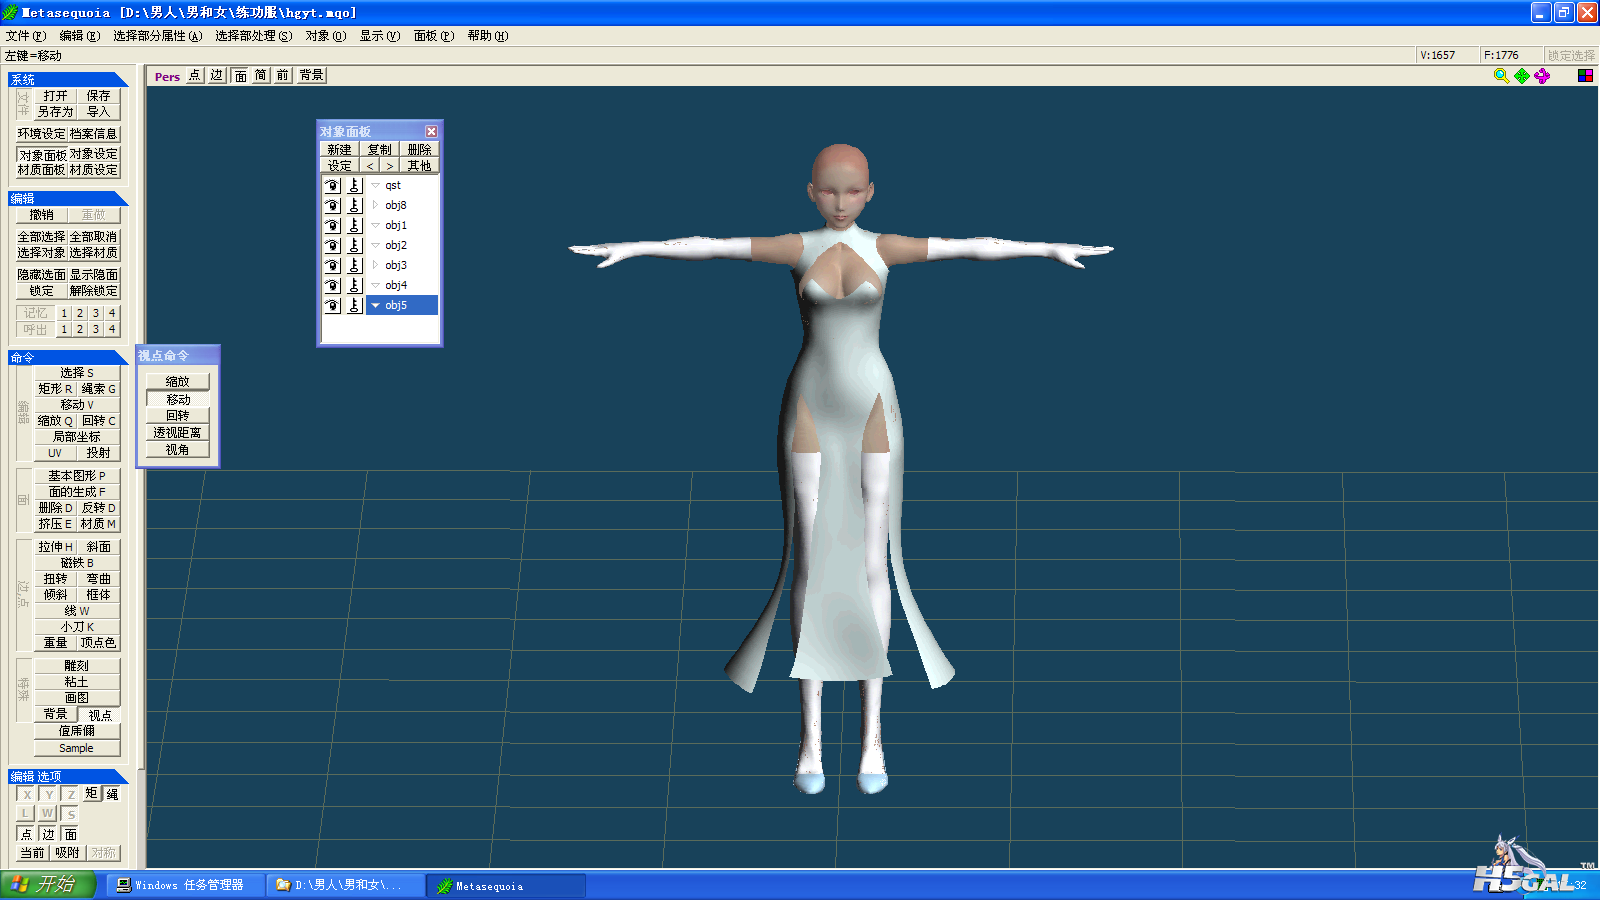Click the 保存 button in the system panel

(x=98, y=96)
